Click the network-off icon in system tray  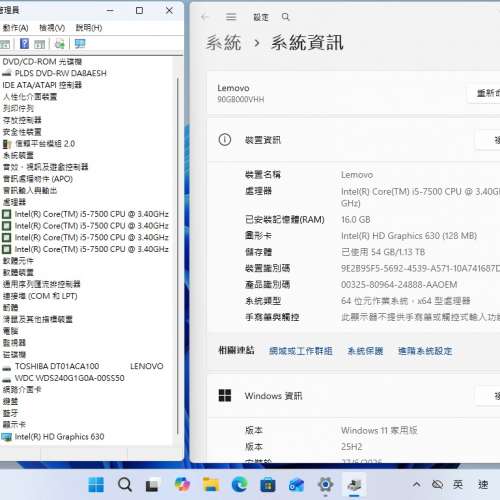[x=437, y=484]
